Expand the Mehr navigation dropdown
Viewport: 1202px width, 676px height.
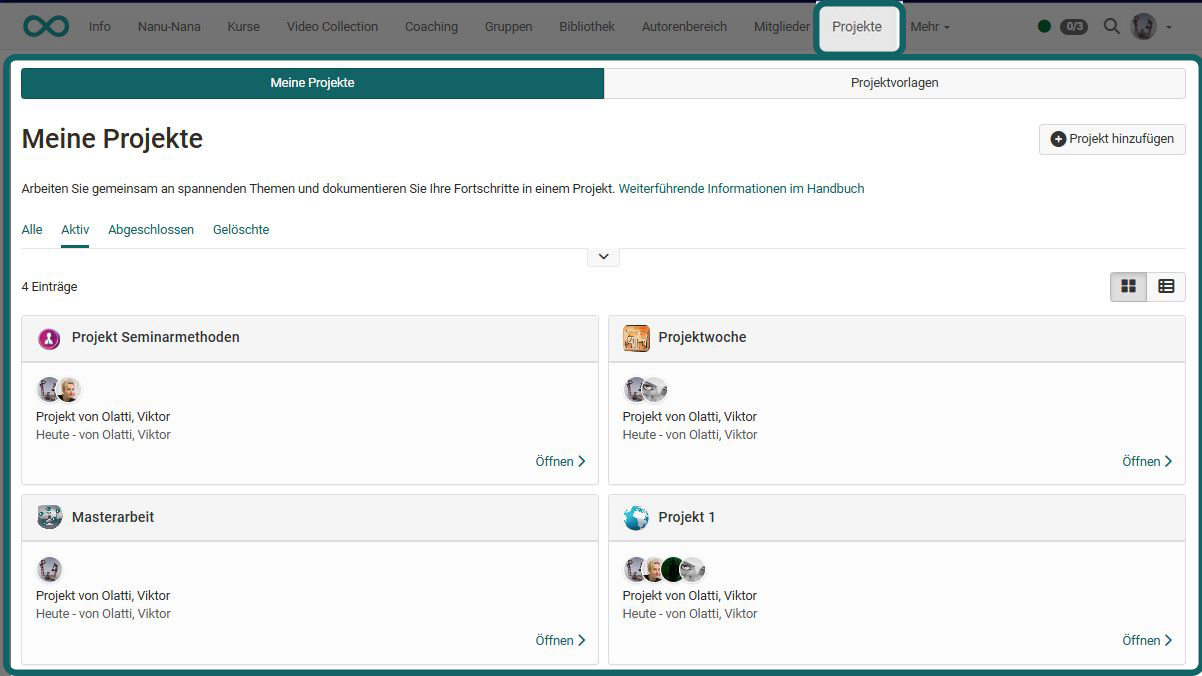click(x=930, y=27)
